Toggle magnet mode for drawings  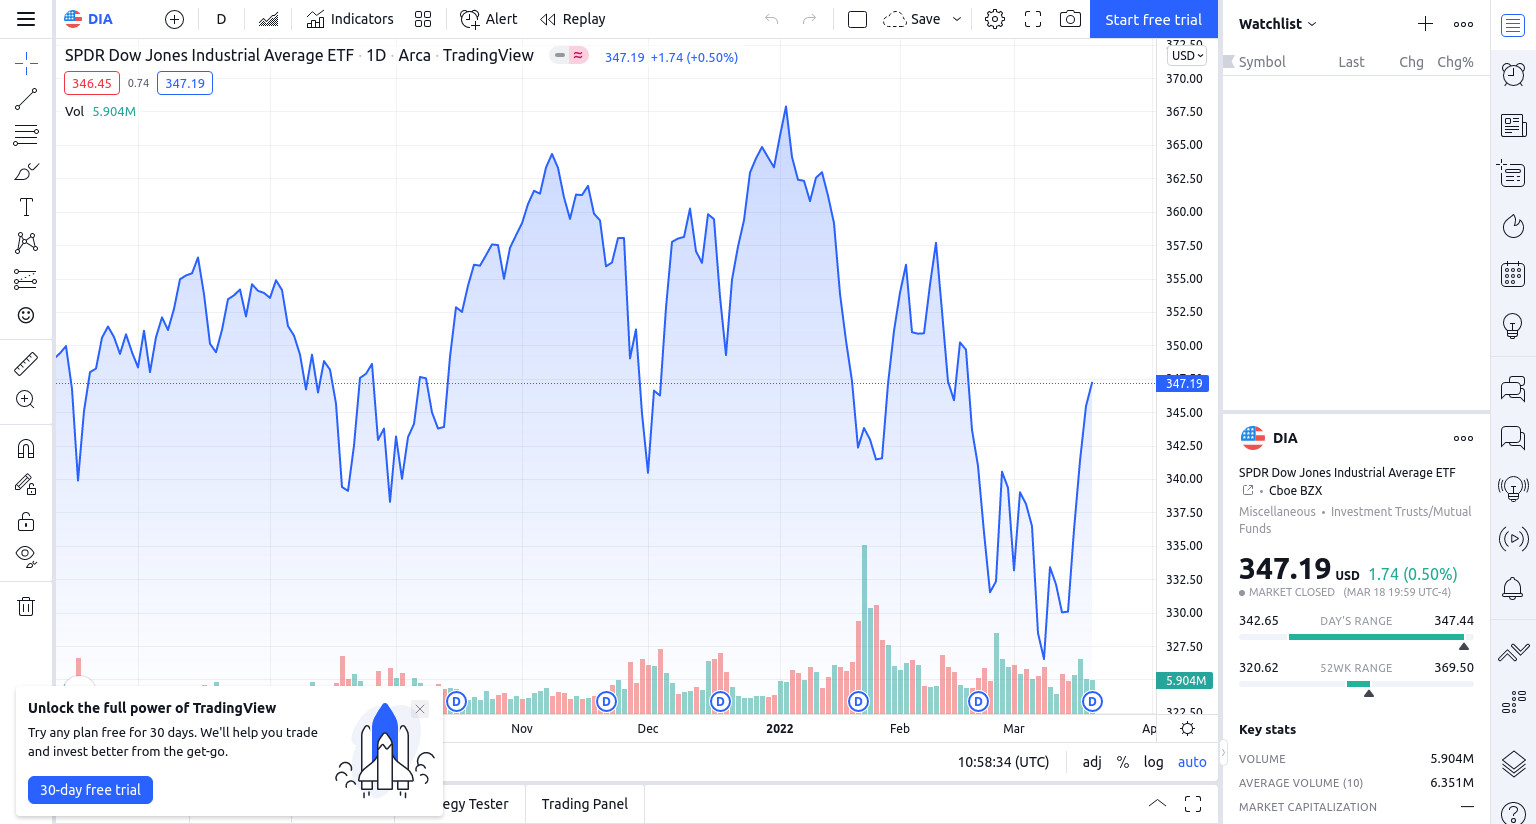(26, 448)
